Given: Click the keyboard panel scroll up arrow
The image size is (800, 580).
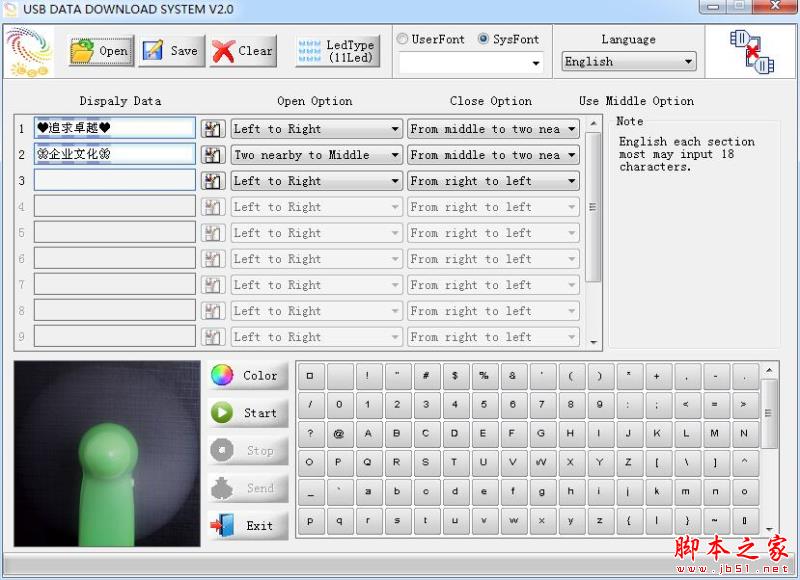Looking at the screenshot, I should pos(769,370).
